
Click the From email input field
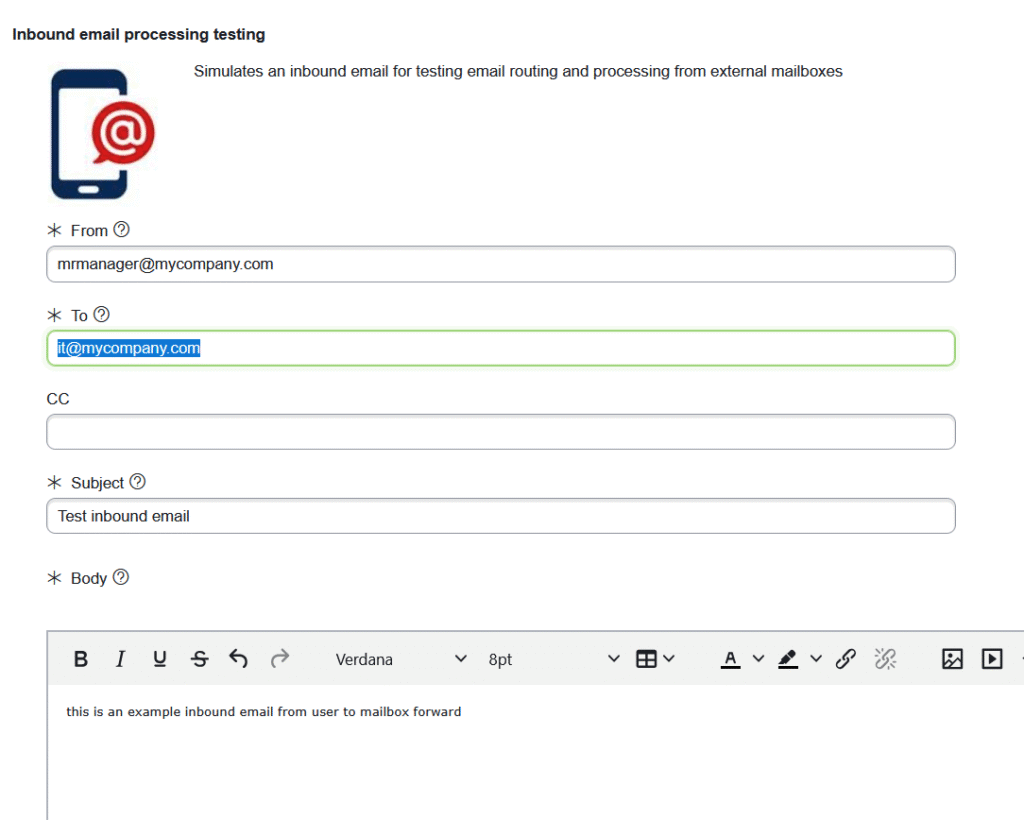500,265
